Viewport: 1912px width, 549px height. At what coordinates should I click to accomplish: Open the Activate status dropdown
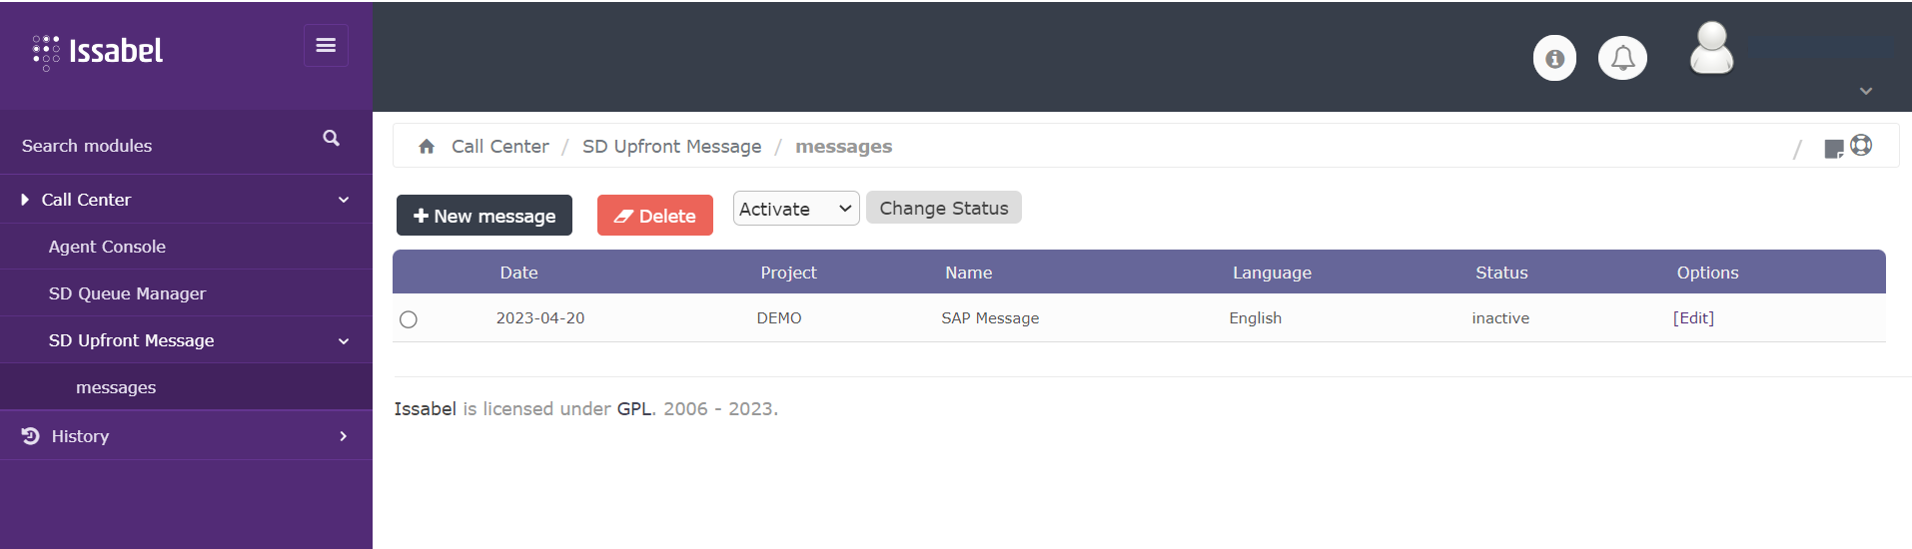(795, 209)
